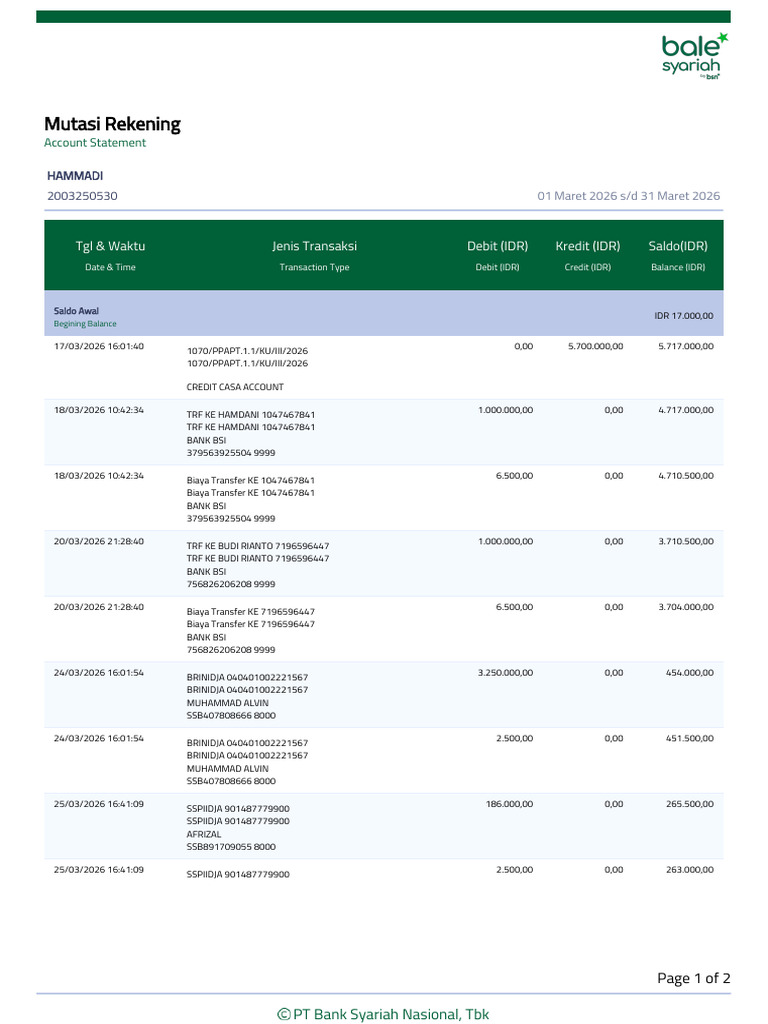Select debit amount 186.000,00
Screen dimensions: 768x1024
(x=509, y=804)
